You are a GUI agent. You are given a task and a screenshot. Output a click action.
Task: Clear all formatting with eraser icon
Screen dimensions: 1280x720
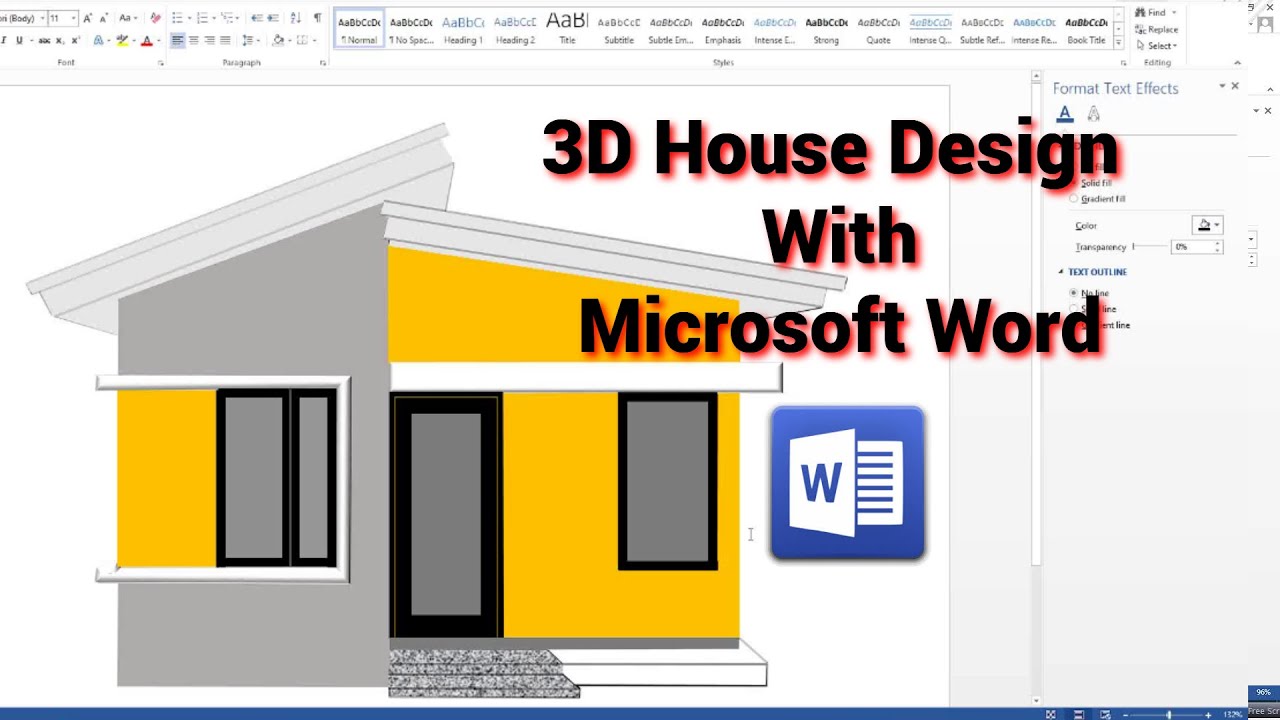(x=155, y=18)
